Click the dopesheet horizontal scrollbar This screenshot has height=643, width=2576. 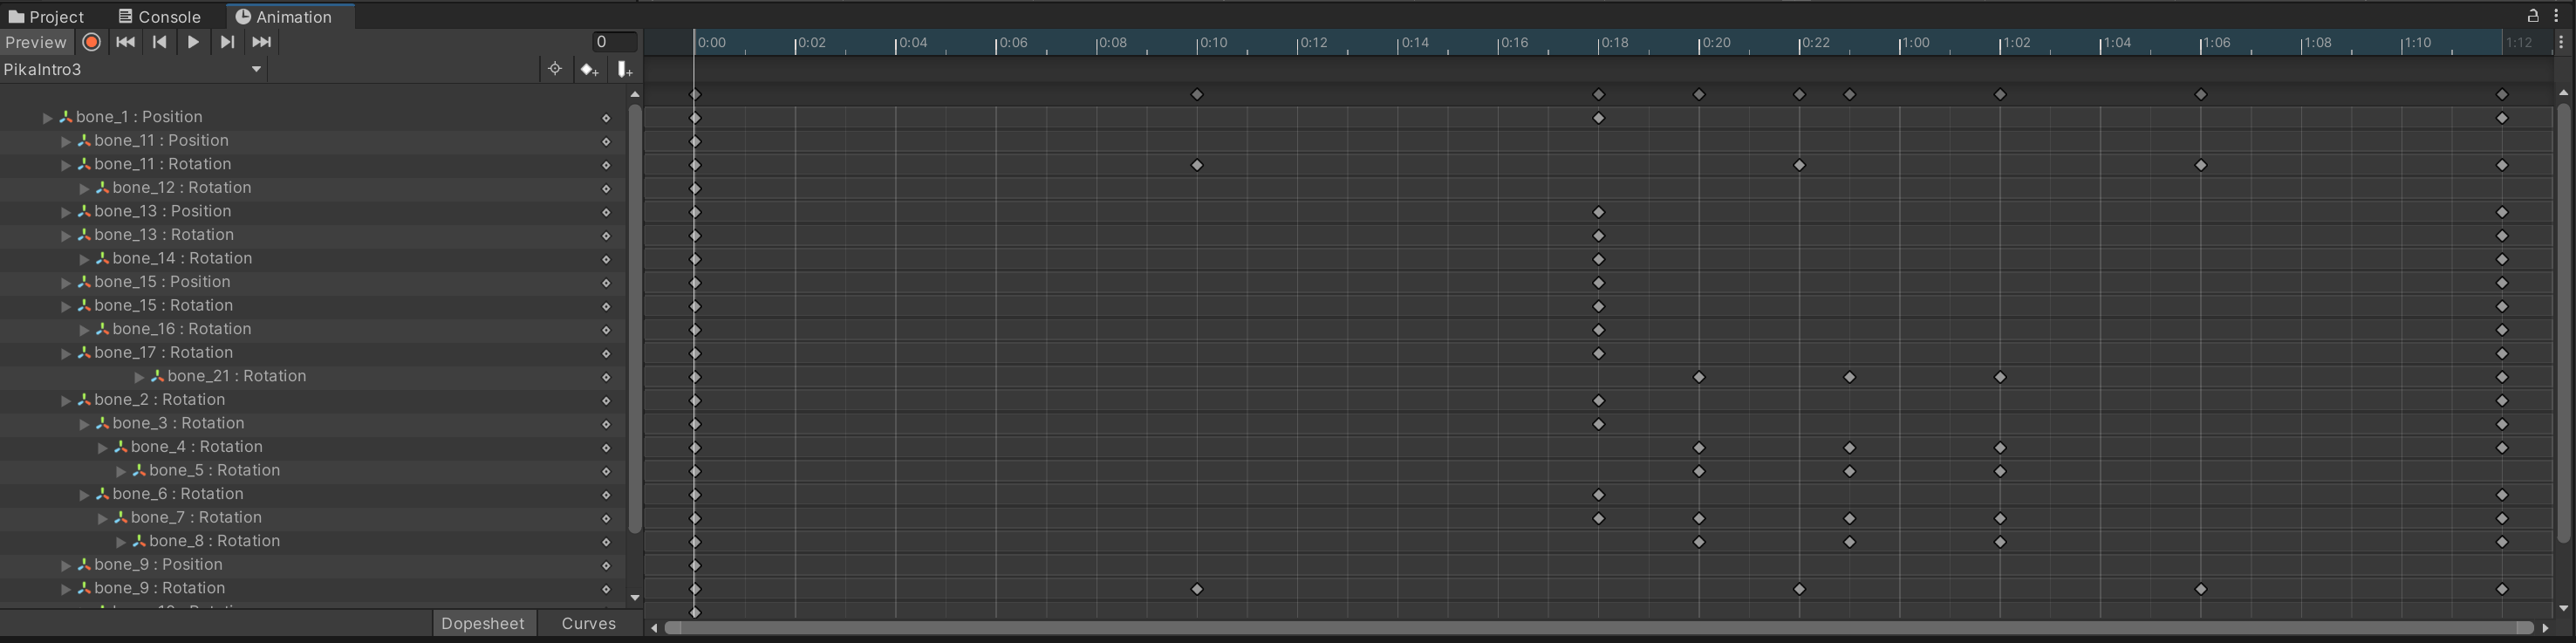[x=1598, y=628]
